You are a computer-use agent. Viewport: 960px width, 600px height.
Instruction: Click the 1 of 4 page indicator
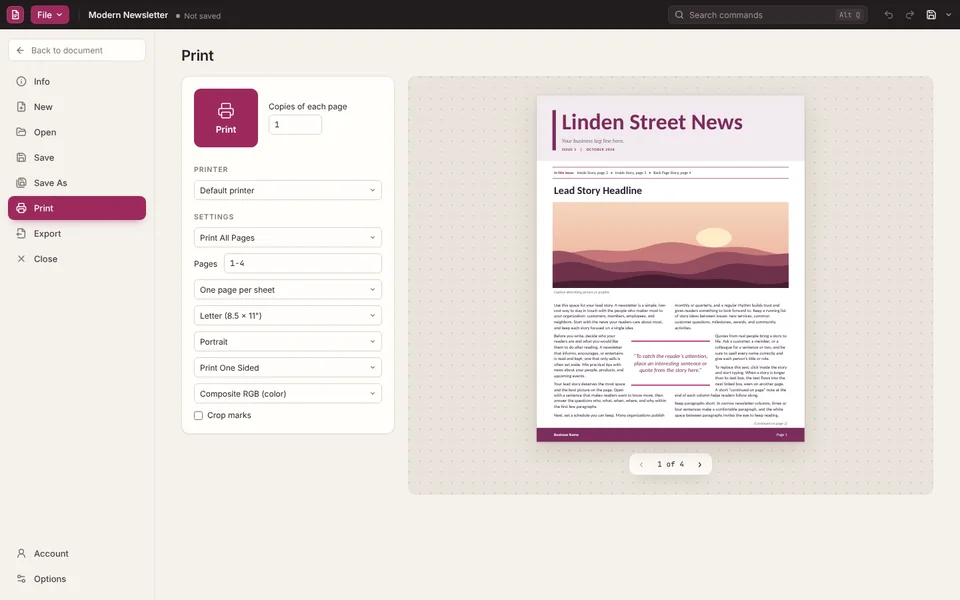coord(670,464)
